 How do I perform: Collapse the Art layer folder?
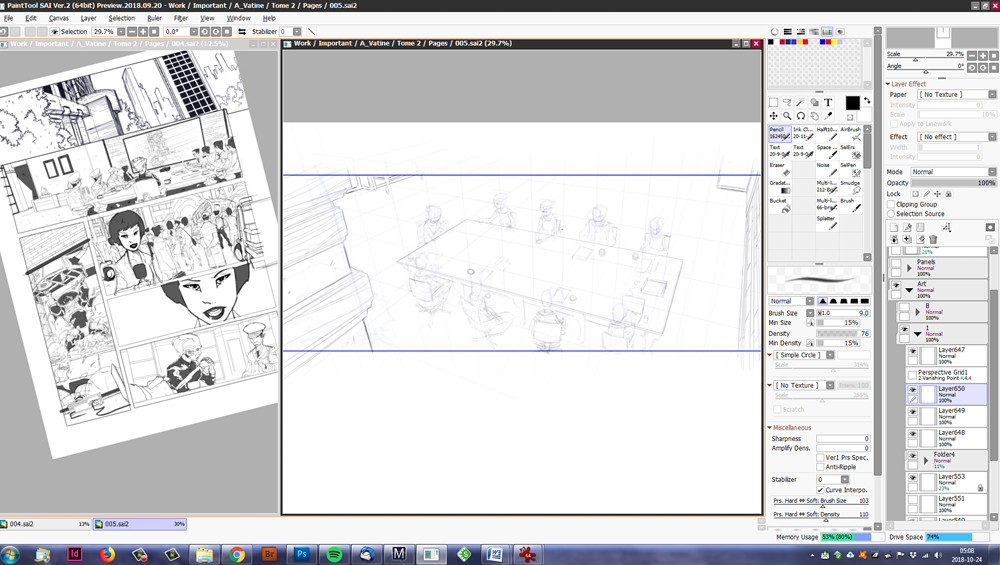[x=909, y=290]
